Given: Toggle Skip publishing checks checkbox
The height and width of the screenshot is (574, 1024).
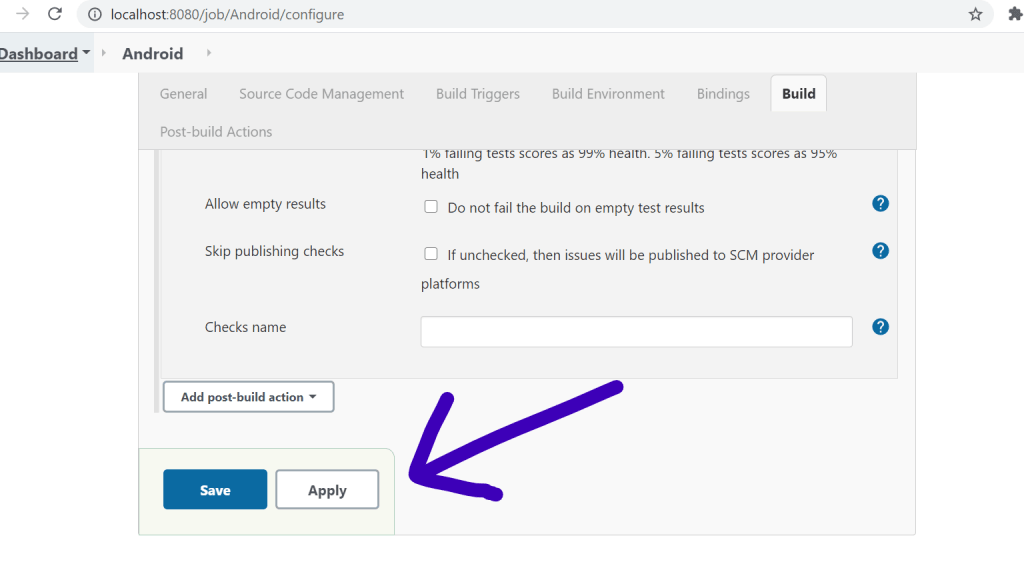Looking at the screenshot, I should pos(431,254).
